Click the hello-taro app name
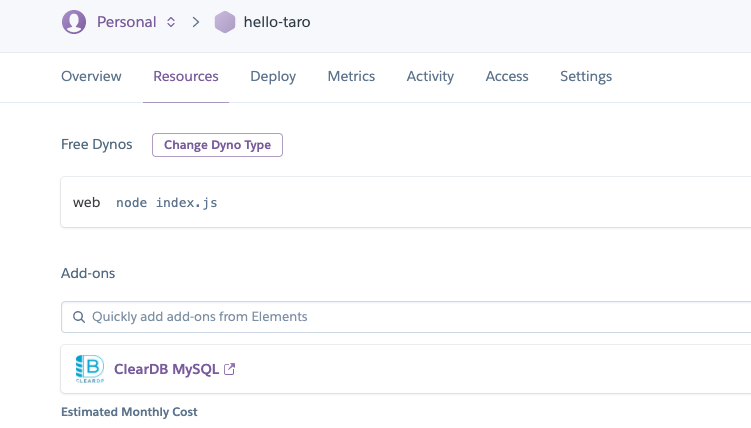The width and height of the screenshot is (751, 428). pos(277,22)
